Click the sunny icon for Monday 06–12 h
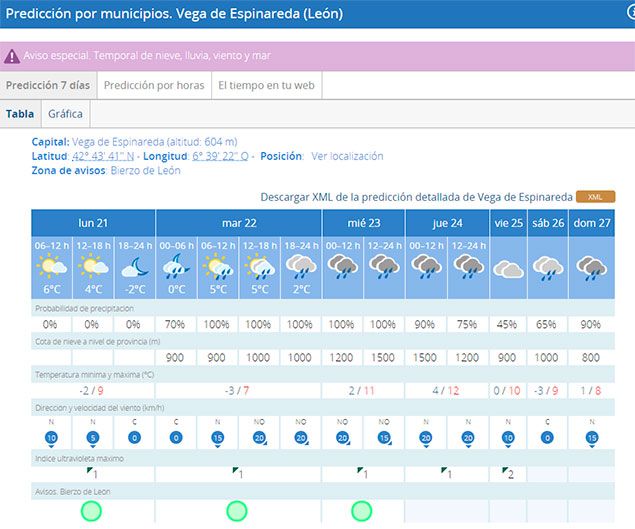The height and width of the screenshot is (529, 635). pyautogui.click(x=51, y=267)
